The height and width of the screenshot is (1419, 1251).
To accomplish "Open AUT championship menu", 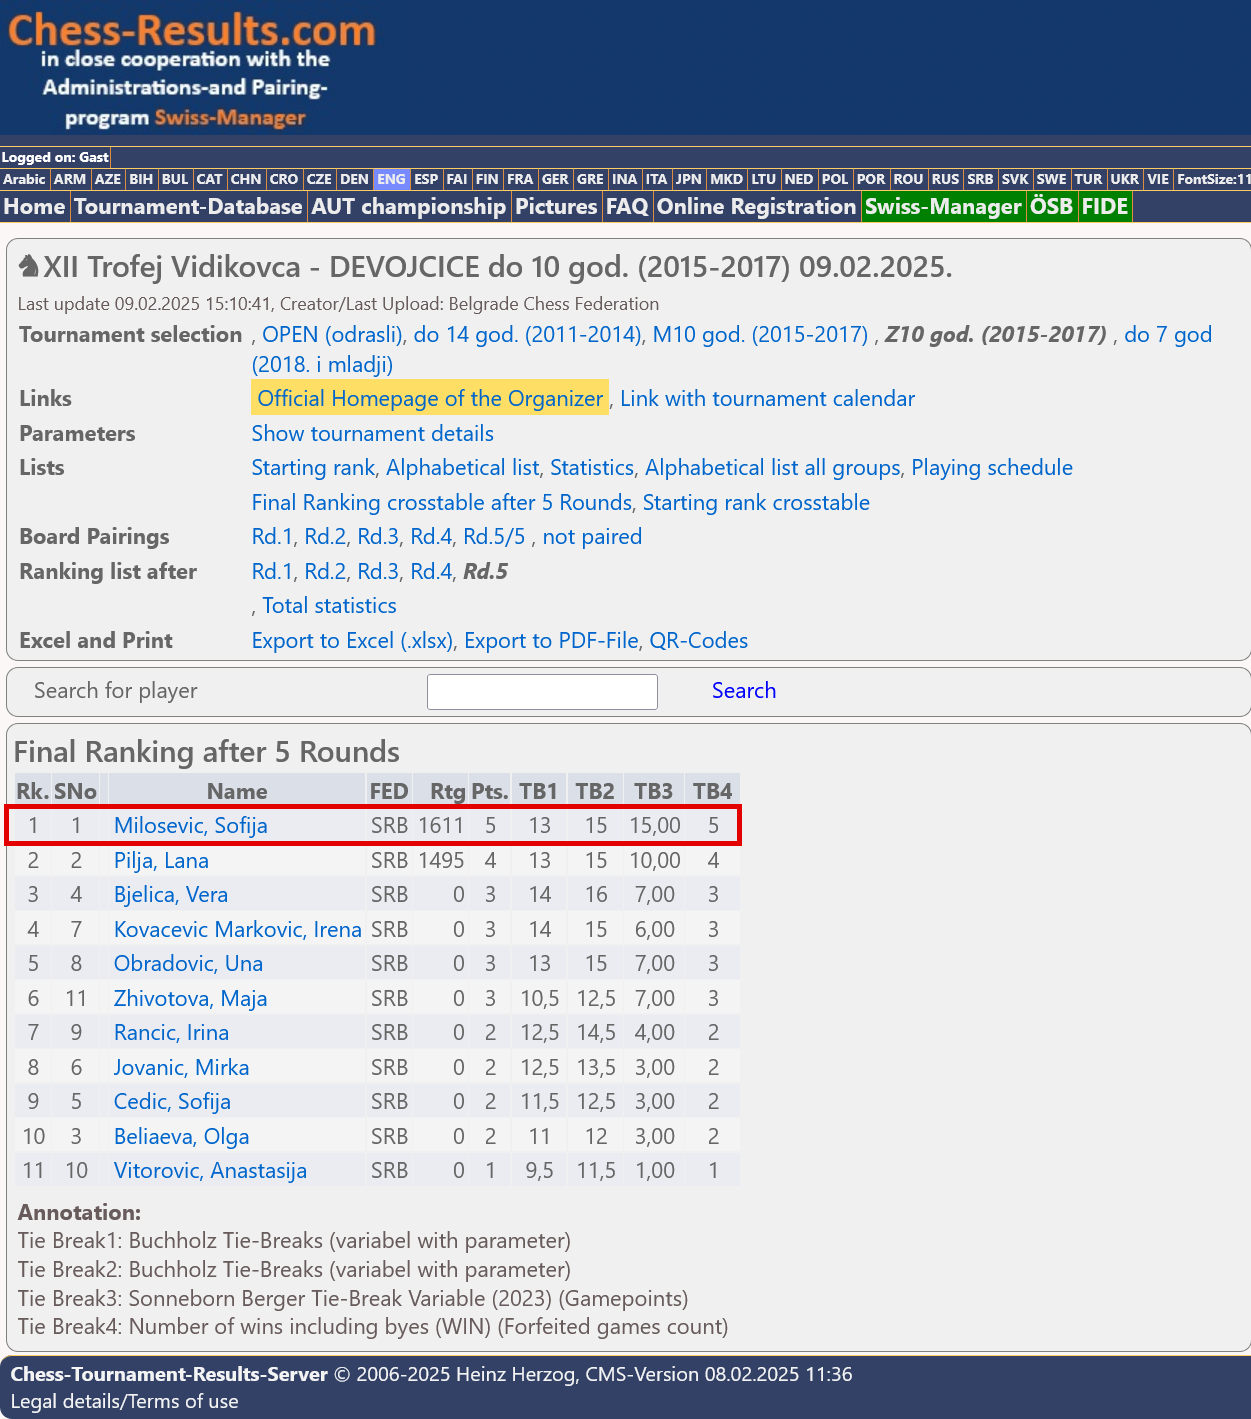I will click(408, 207).
